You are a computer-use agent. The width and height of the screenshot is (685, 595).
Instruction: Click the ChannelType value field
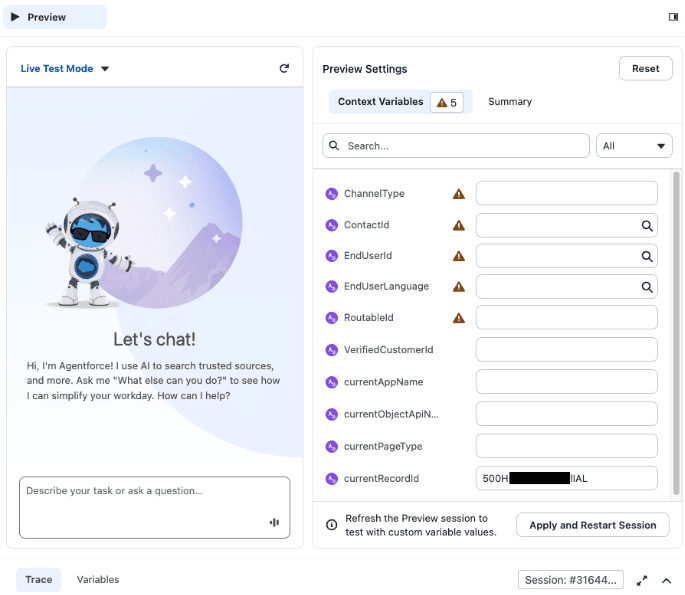(567, 193)
